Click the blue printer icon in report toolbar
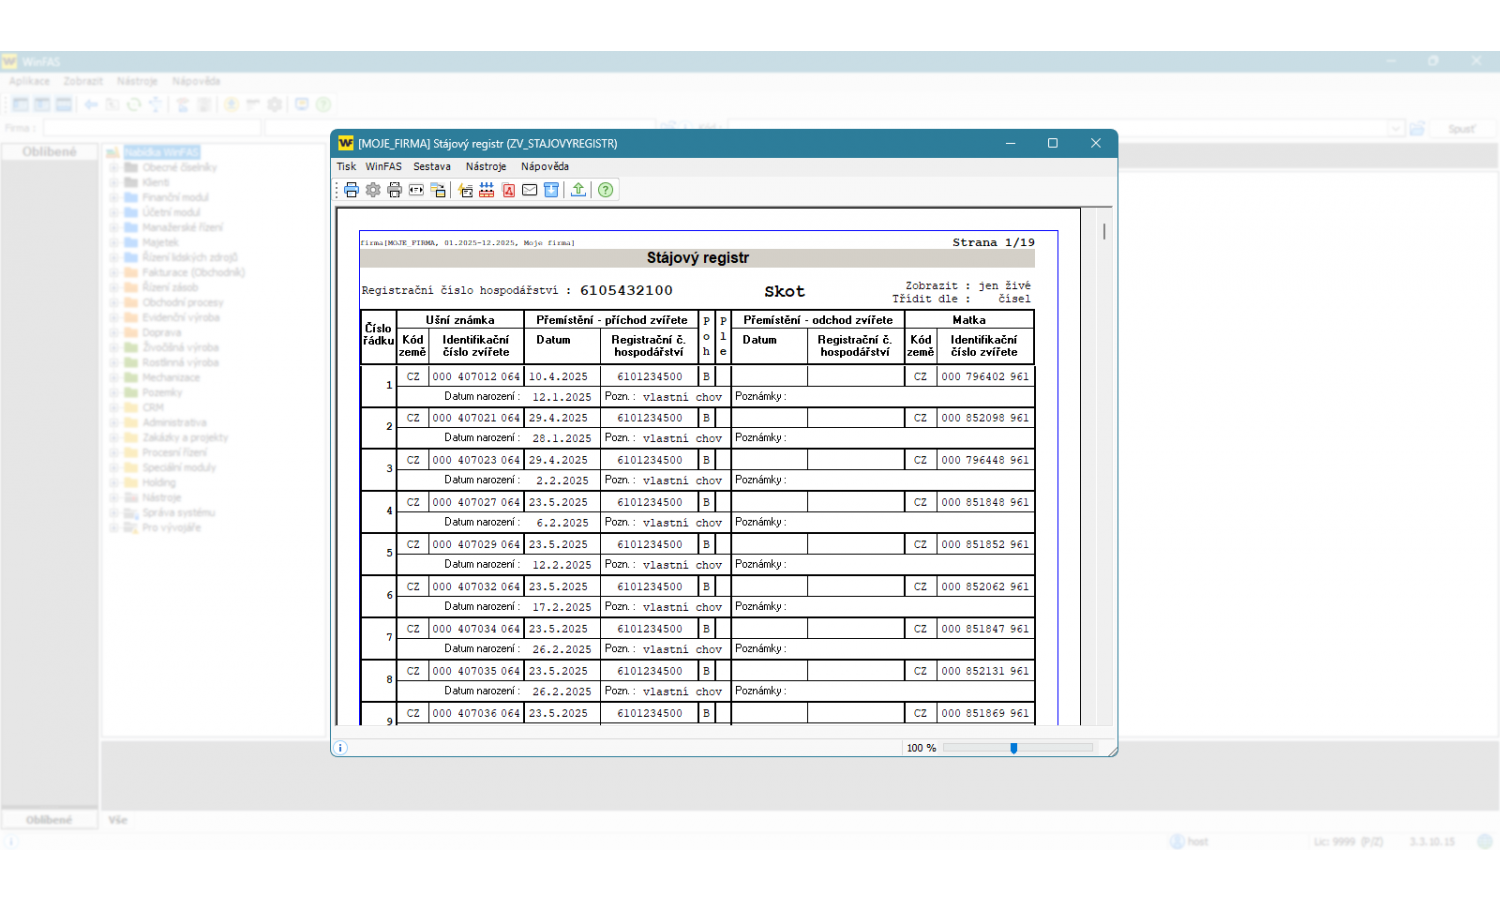The height and width of the screenshot is (900, 1500). point(351,190)
